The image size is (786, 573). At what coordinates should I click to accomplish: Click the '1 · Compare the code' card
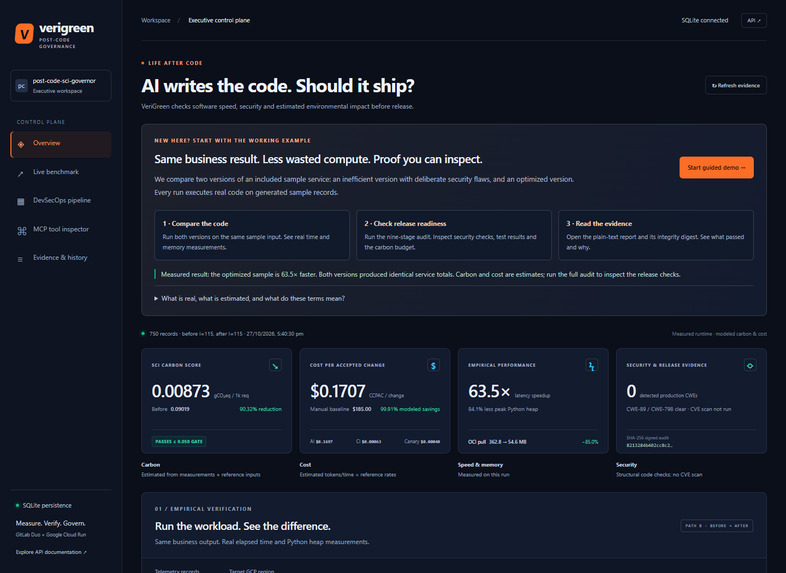pyautogui.click(x=252, y=235)
